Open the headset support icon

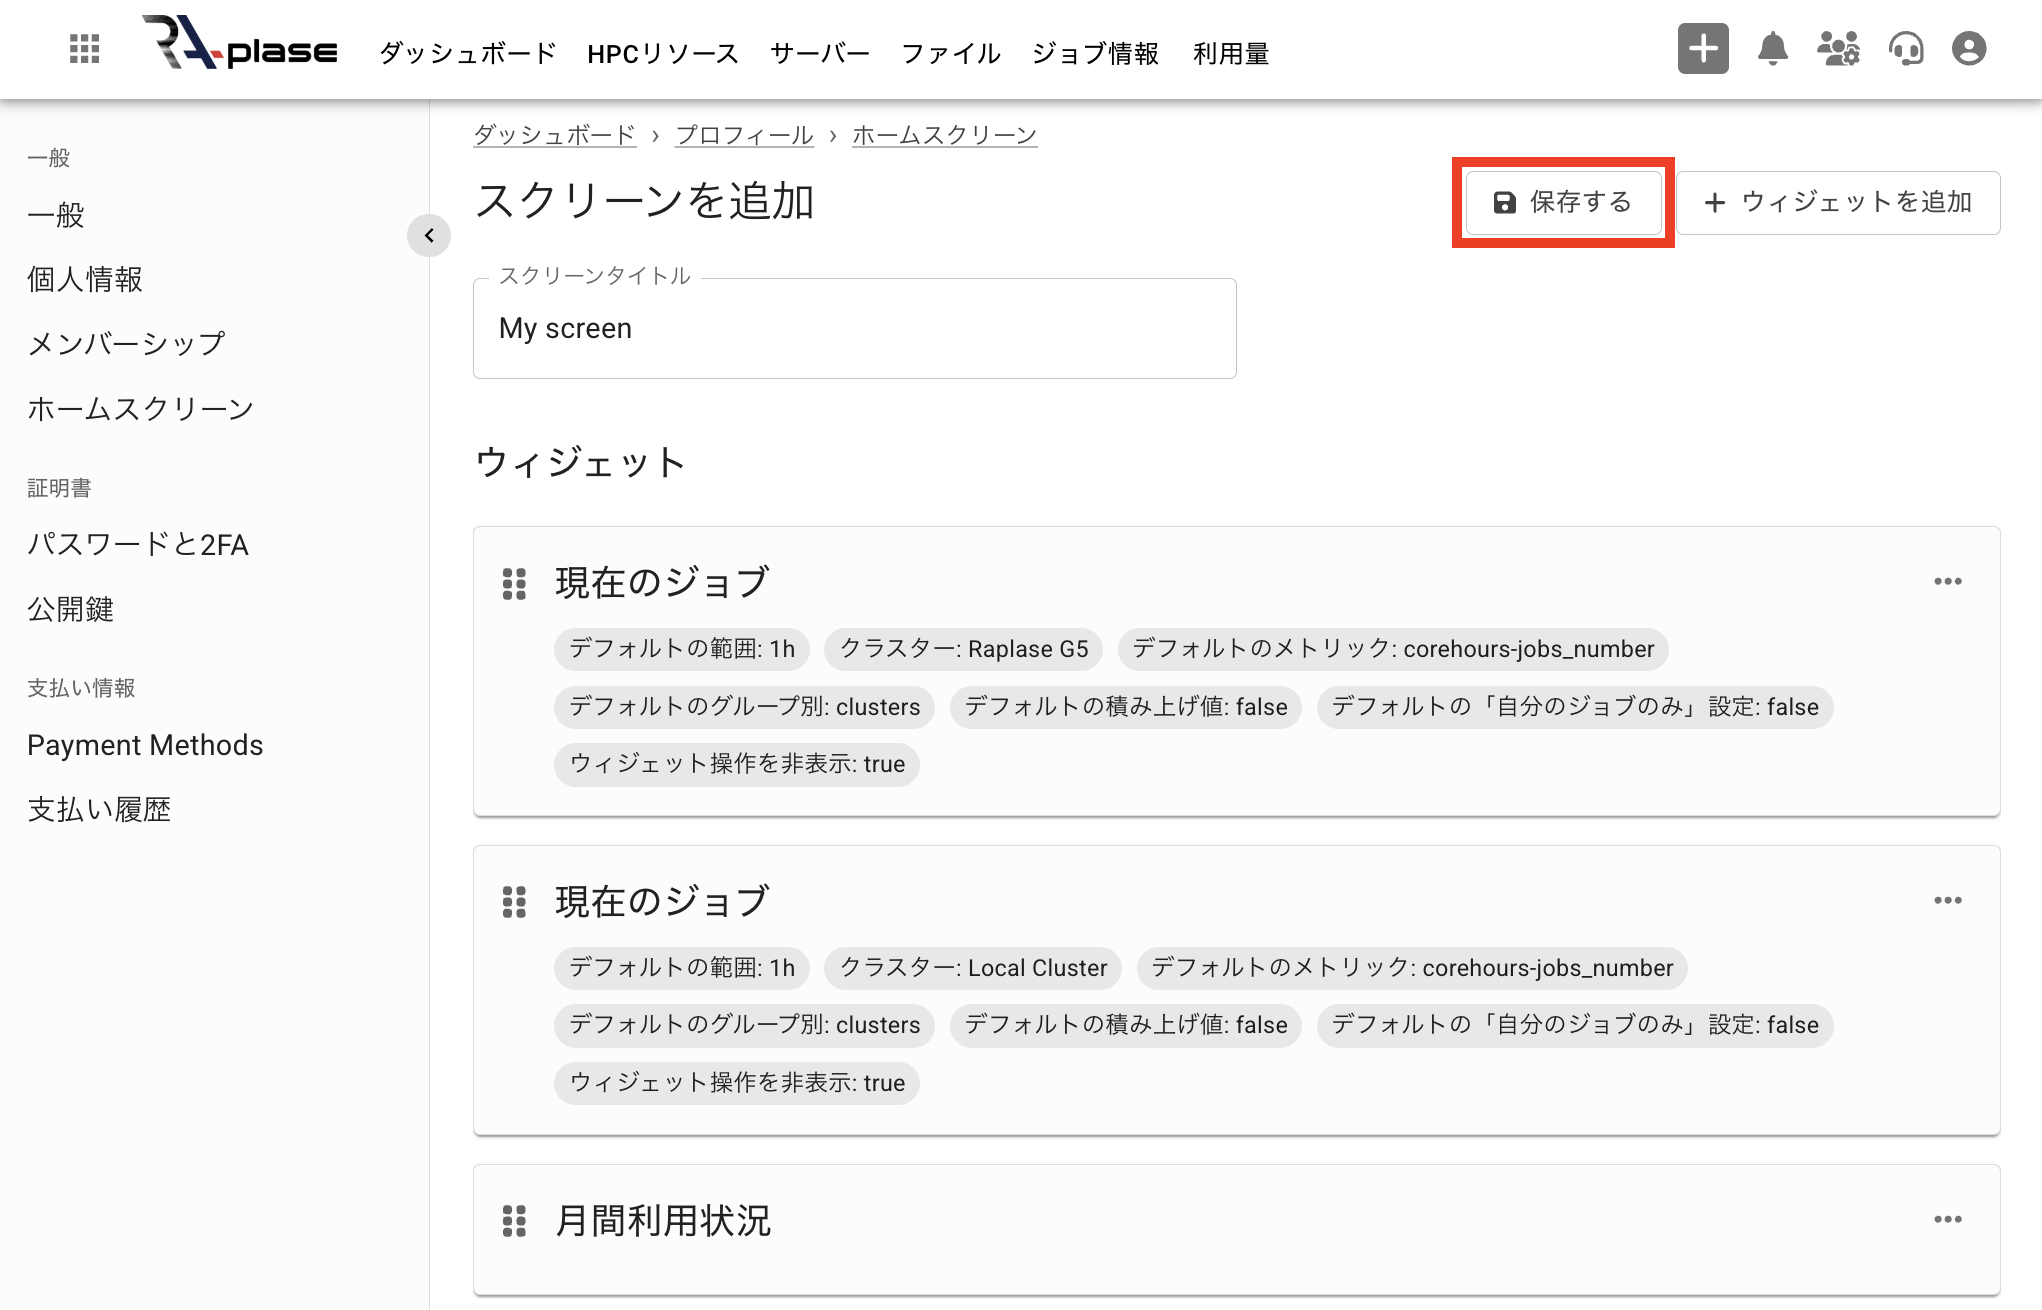[x=1906, y=49]
